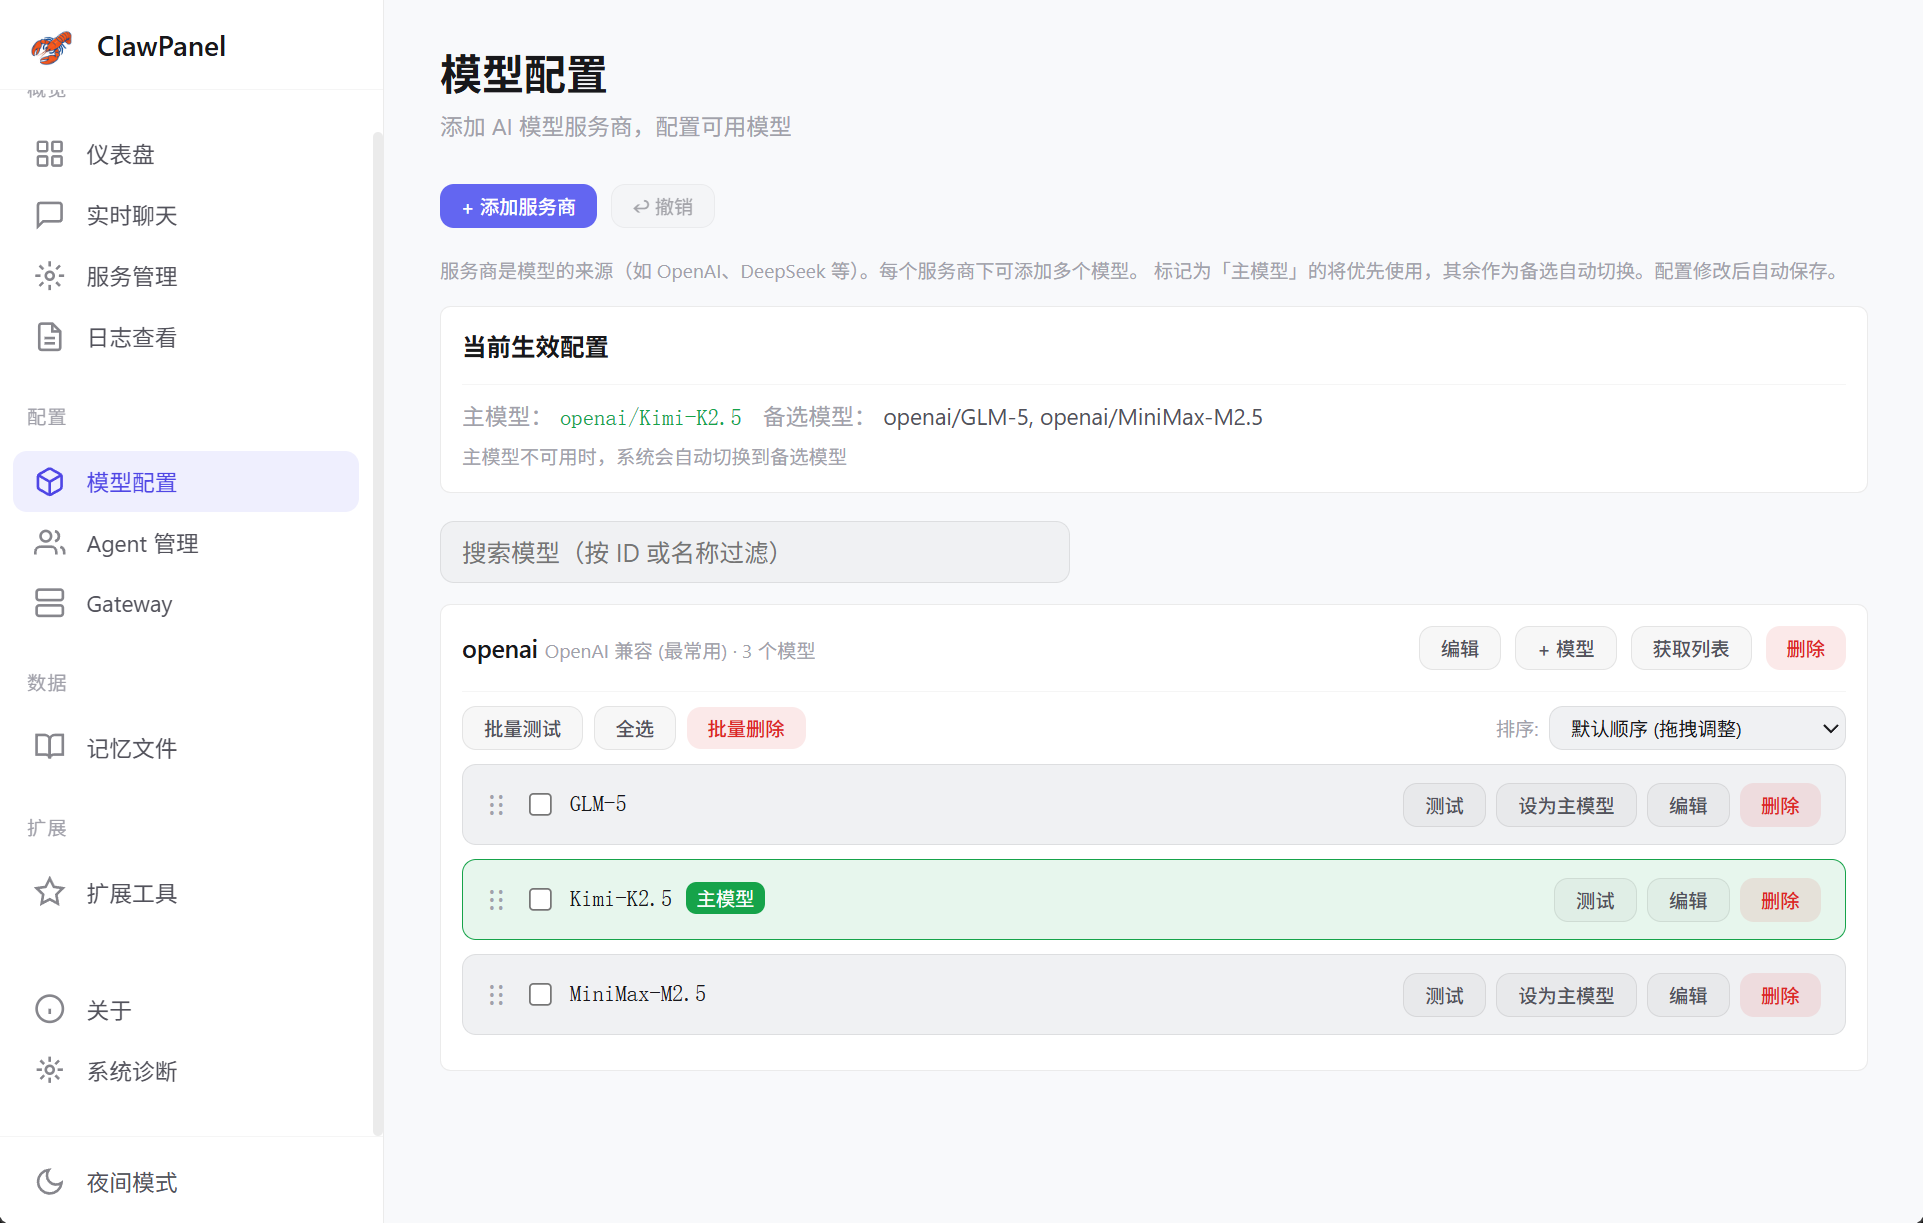Select the dashboard grid icon in sidebar

tap(50, 153)
